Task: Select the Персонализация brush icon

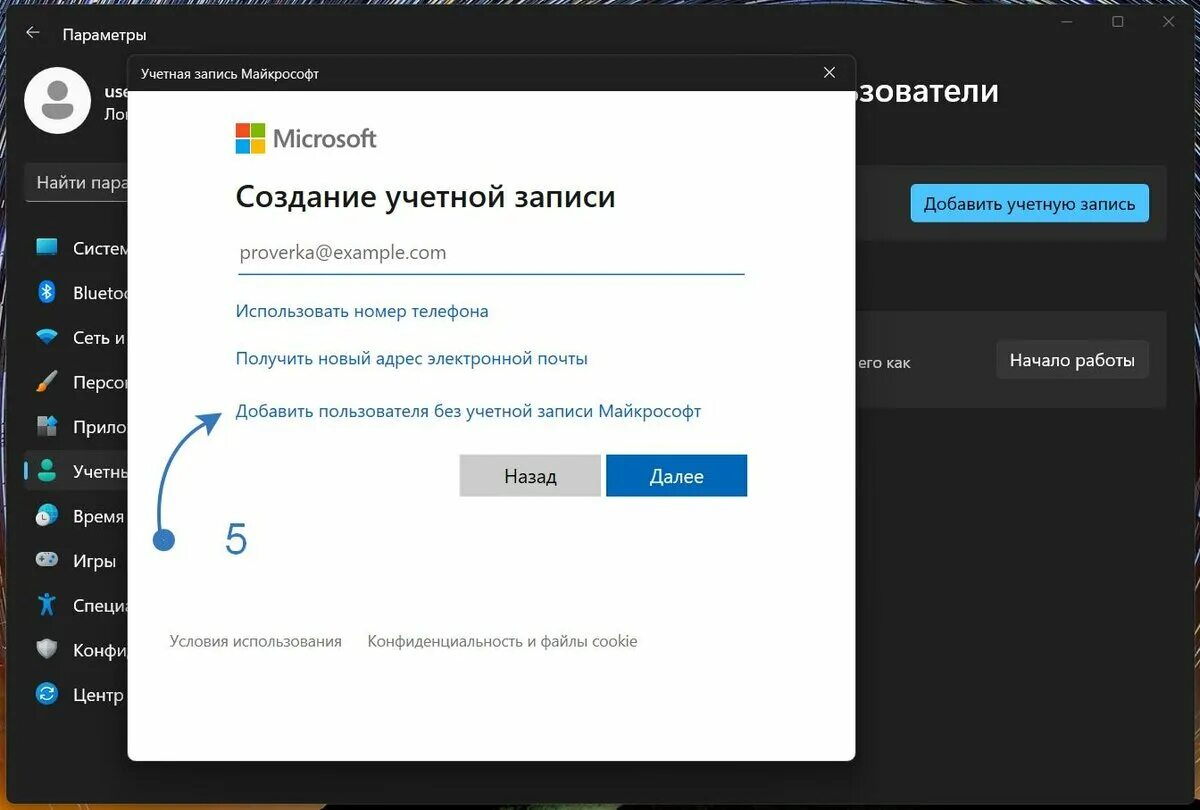Action: (x=44, y=382)
